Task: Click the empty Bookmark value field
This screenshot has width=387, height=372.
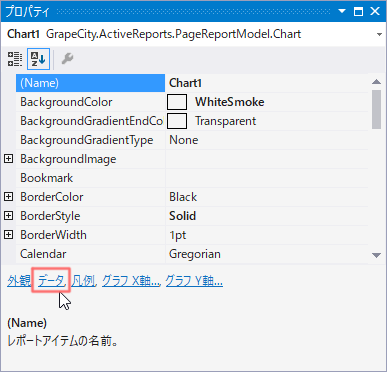Action: (x=267, y=178)
